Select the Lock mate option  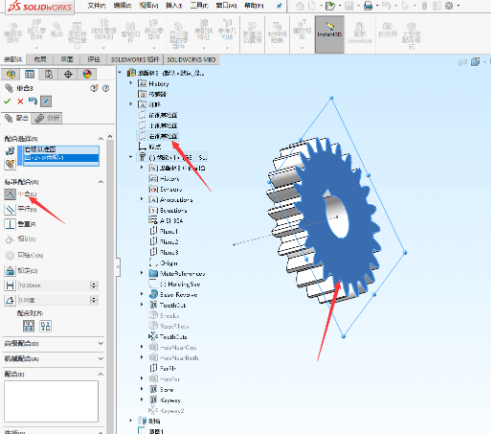coord(10,270)
